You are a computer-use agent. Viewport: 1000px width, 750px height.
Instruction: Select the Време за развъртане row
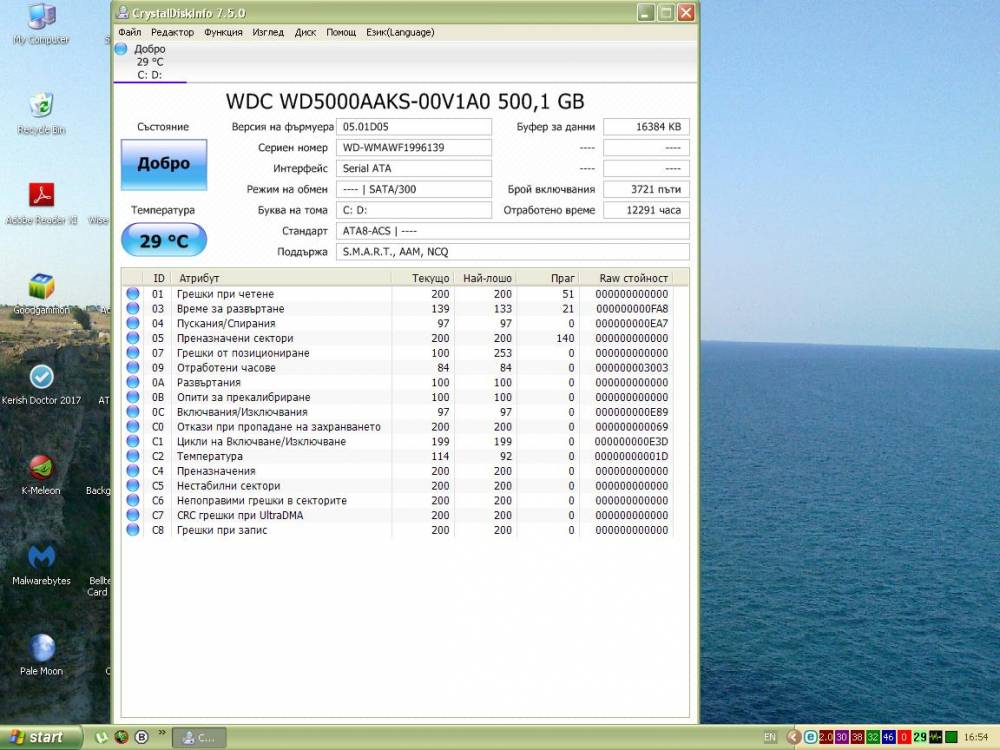pyautogui.click(x=398, y=309)
